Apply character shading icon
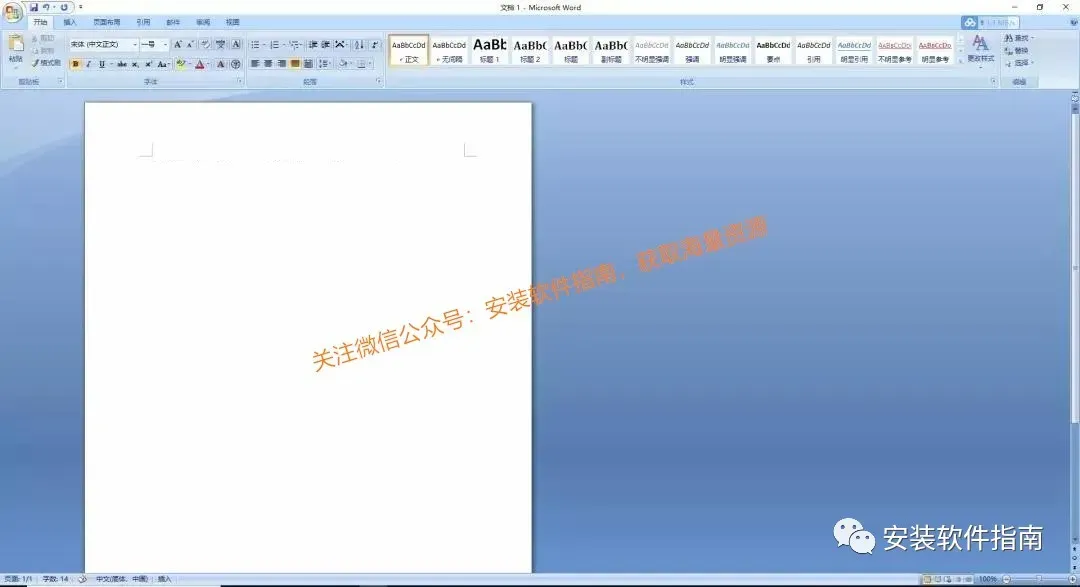The height and width of the screenshot is (587, 1080). (220, 64)
